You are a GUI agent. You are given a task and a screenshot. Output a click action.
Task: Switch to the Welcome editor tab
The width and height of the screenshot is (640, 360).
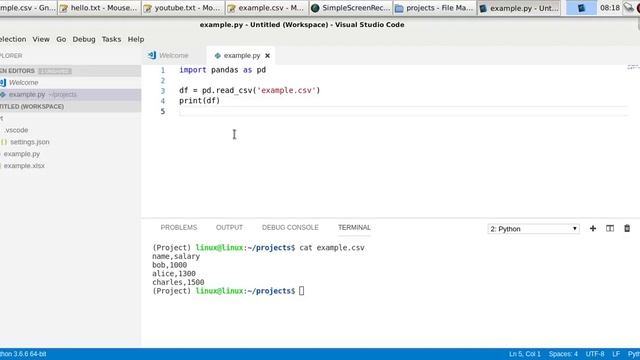pyautogui.click(x=173, y=56)
